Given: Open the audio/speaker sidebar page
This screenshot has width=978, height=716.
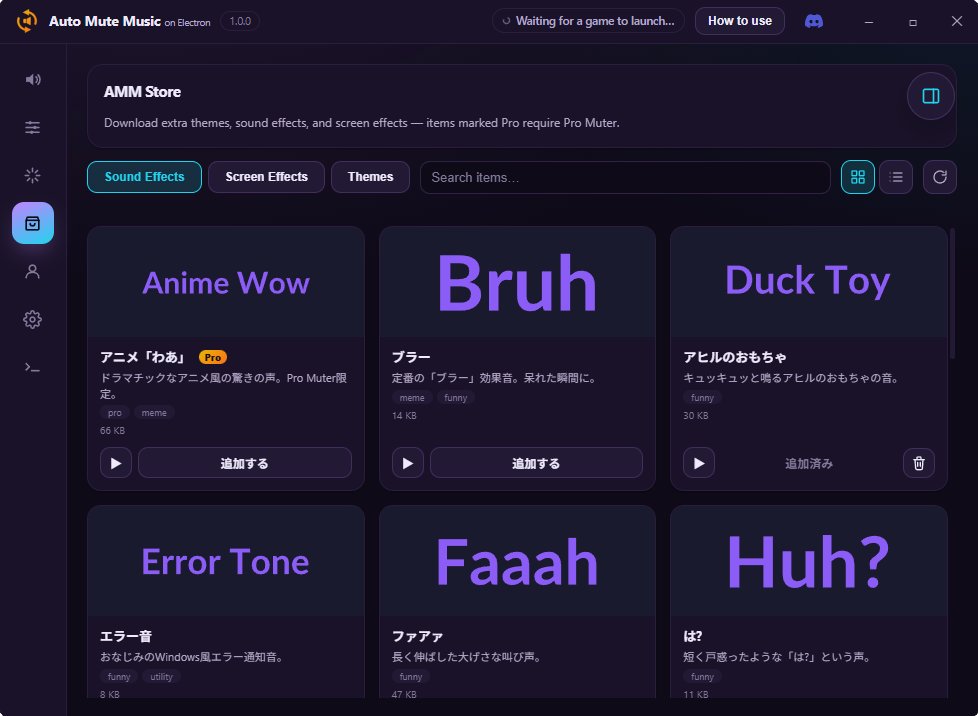Looking at the screenshot, I should tap(32, 79).
